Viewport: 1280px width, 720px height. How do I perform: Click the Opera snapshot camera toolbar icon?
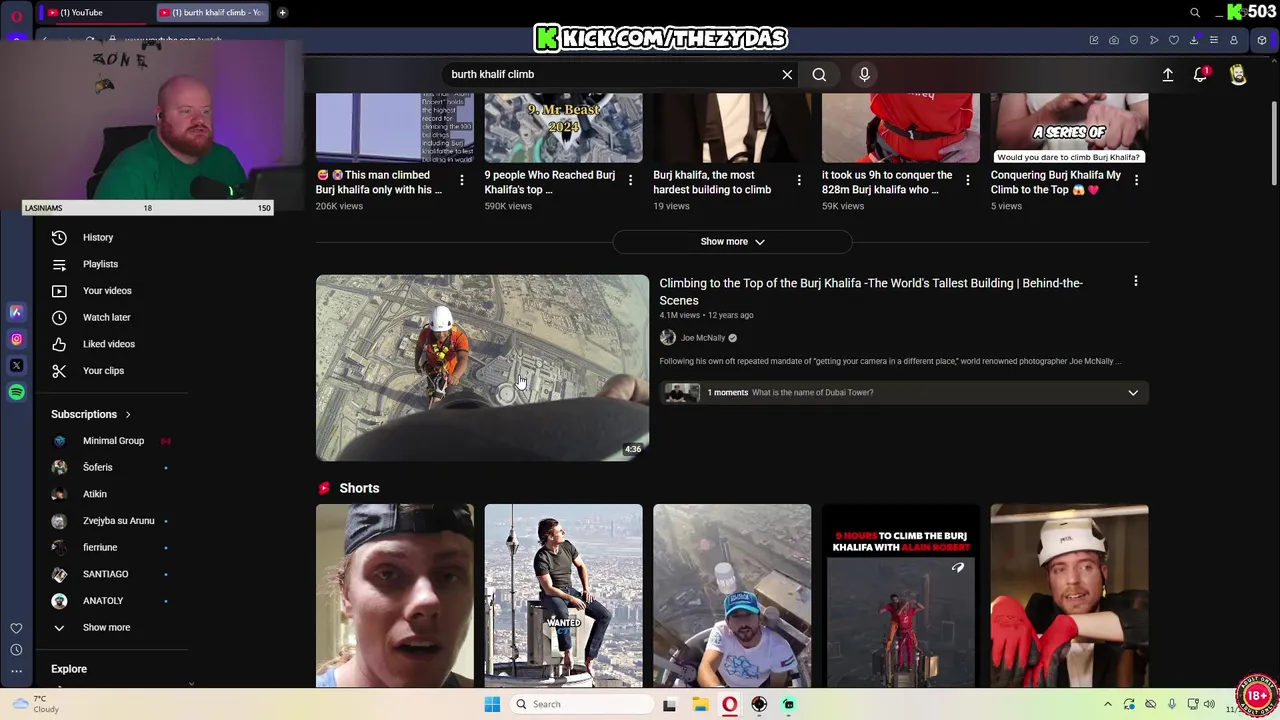(x=1114, y=40)
